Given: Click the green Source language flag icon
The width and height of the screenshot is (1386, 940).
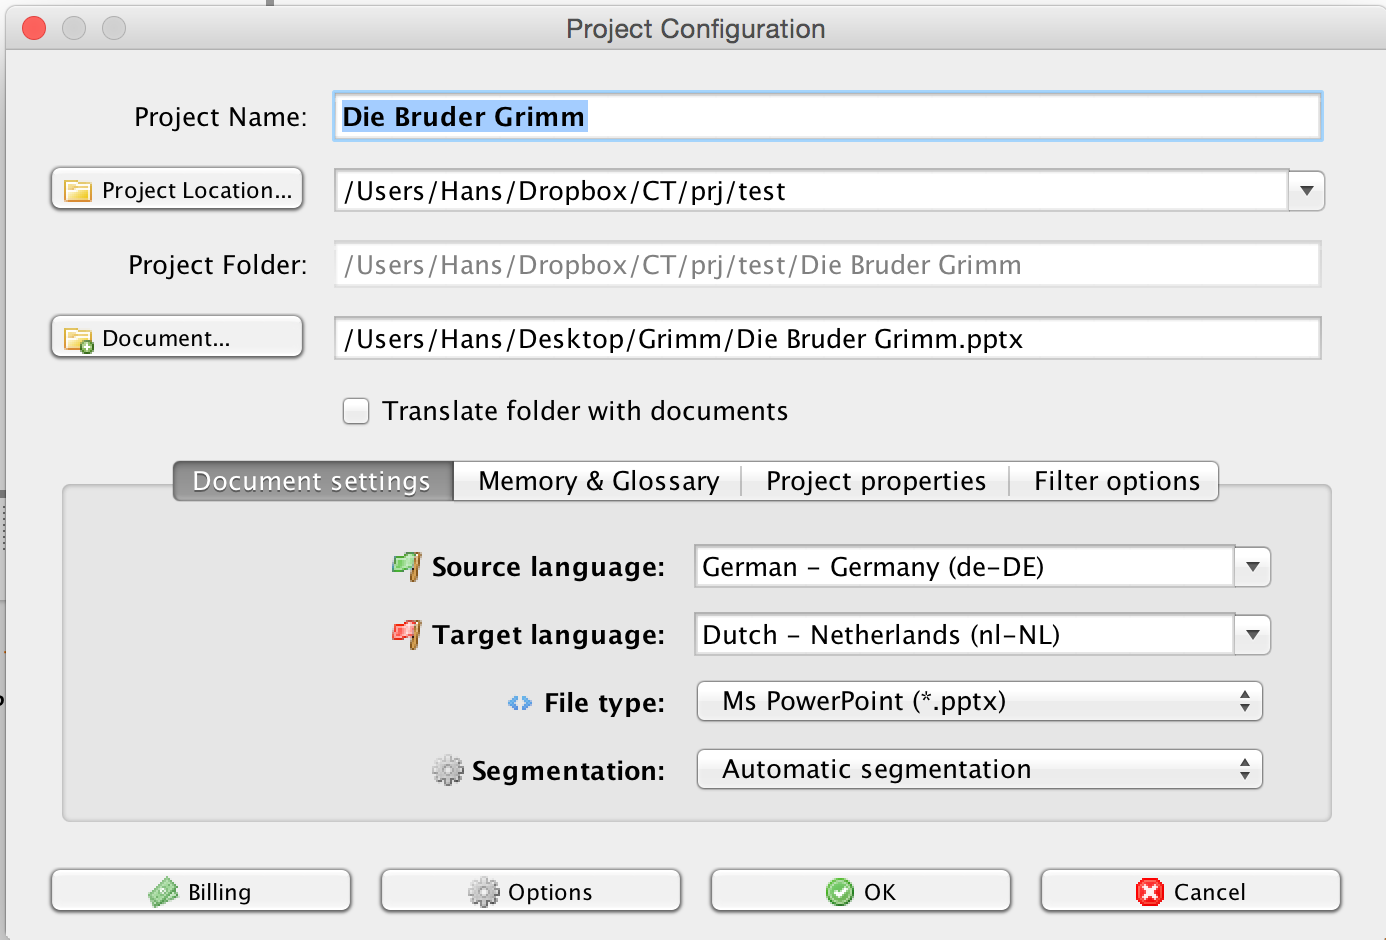Looking at the screenshot, I should coord(406,566).
